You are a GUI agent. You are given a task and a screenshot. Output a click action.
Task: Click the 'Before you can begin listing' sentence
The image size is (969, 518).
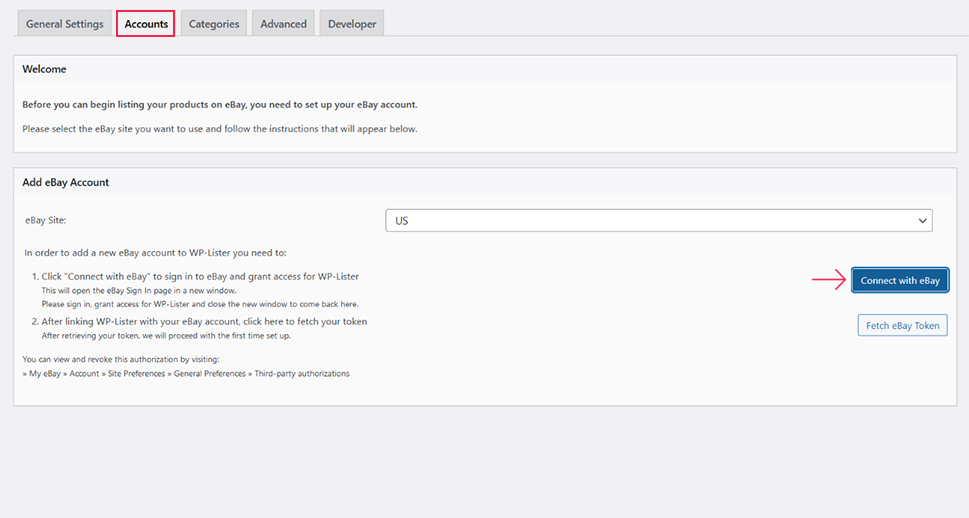pyautogui.click(x=220, y=104)
